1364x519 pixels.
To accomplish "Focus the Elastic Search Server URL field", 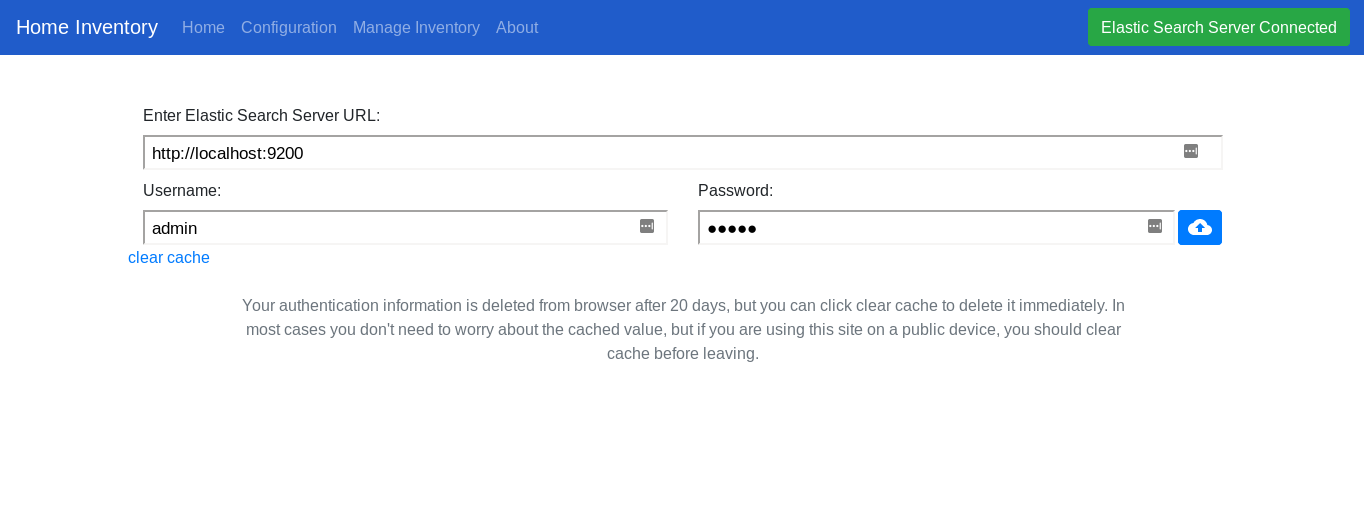I will [x=683, y=153].
